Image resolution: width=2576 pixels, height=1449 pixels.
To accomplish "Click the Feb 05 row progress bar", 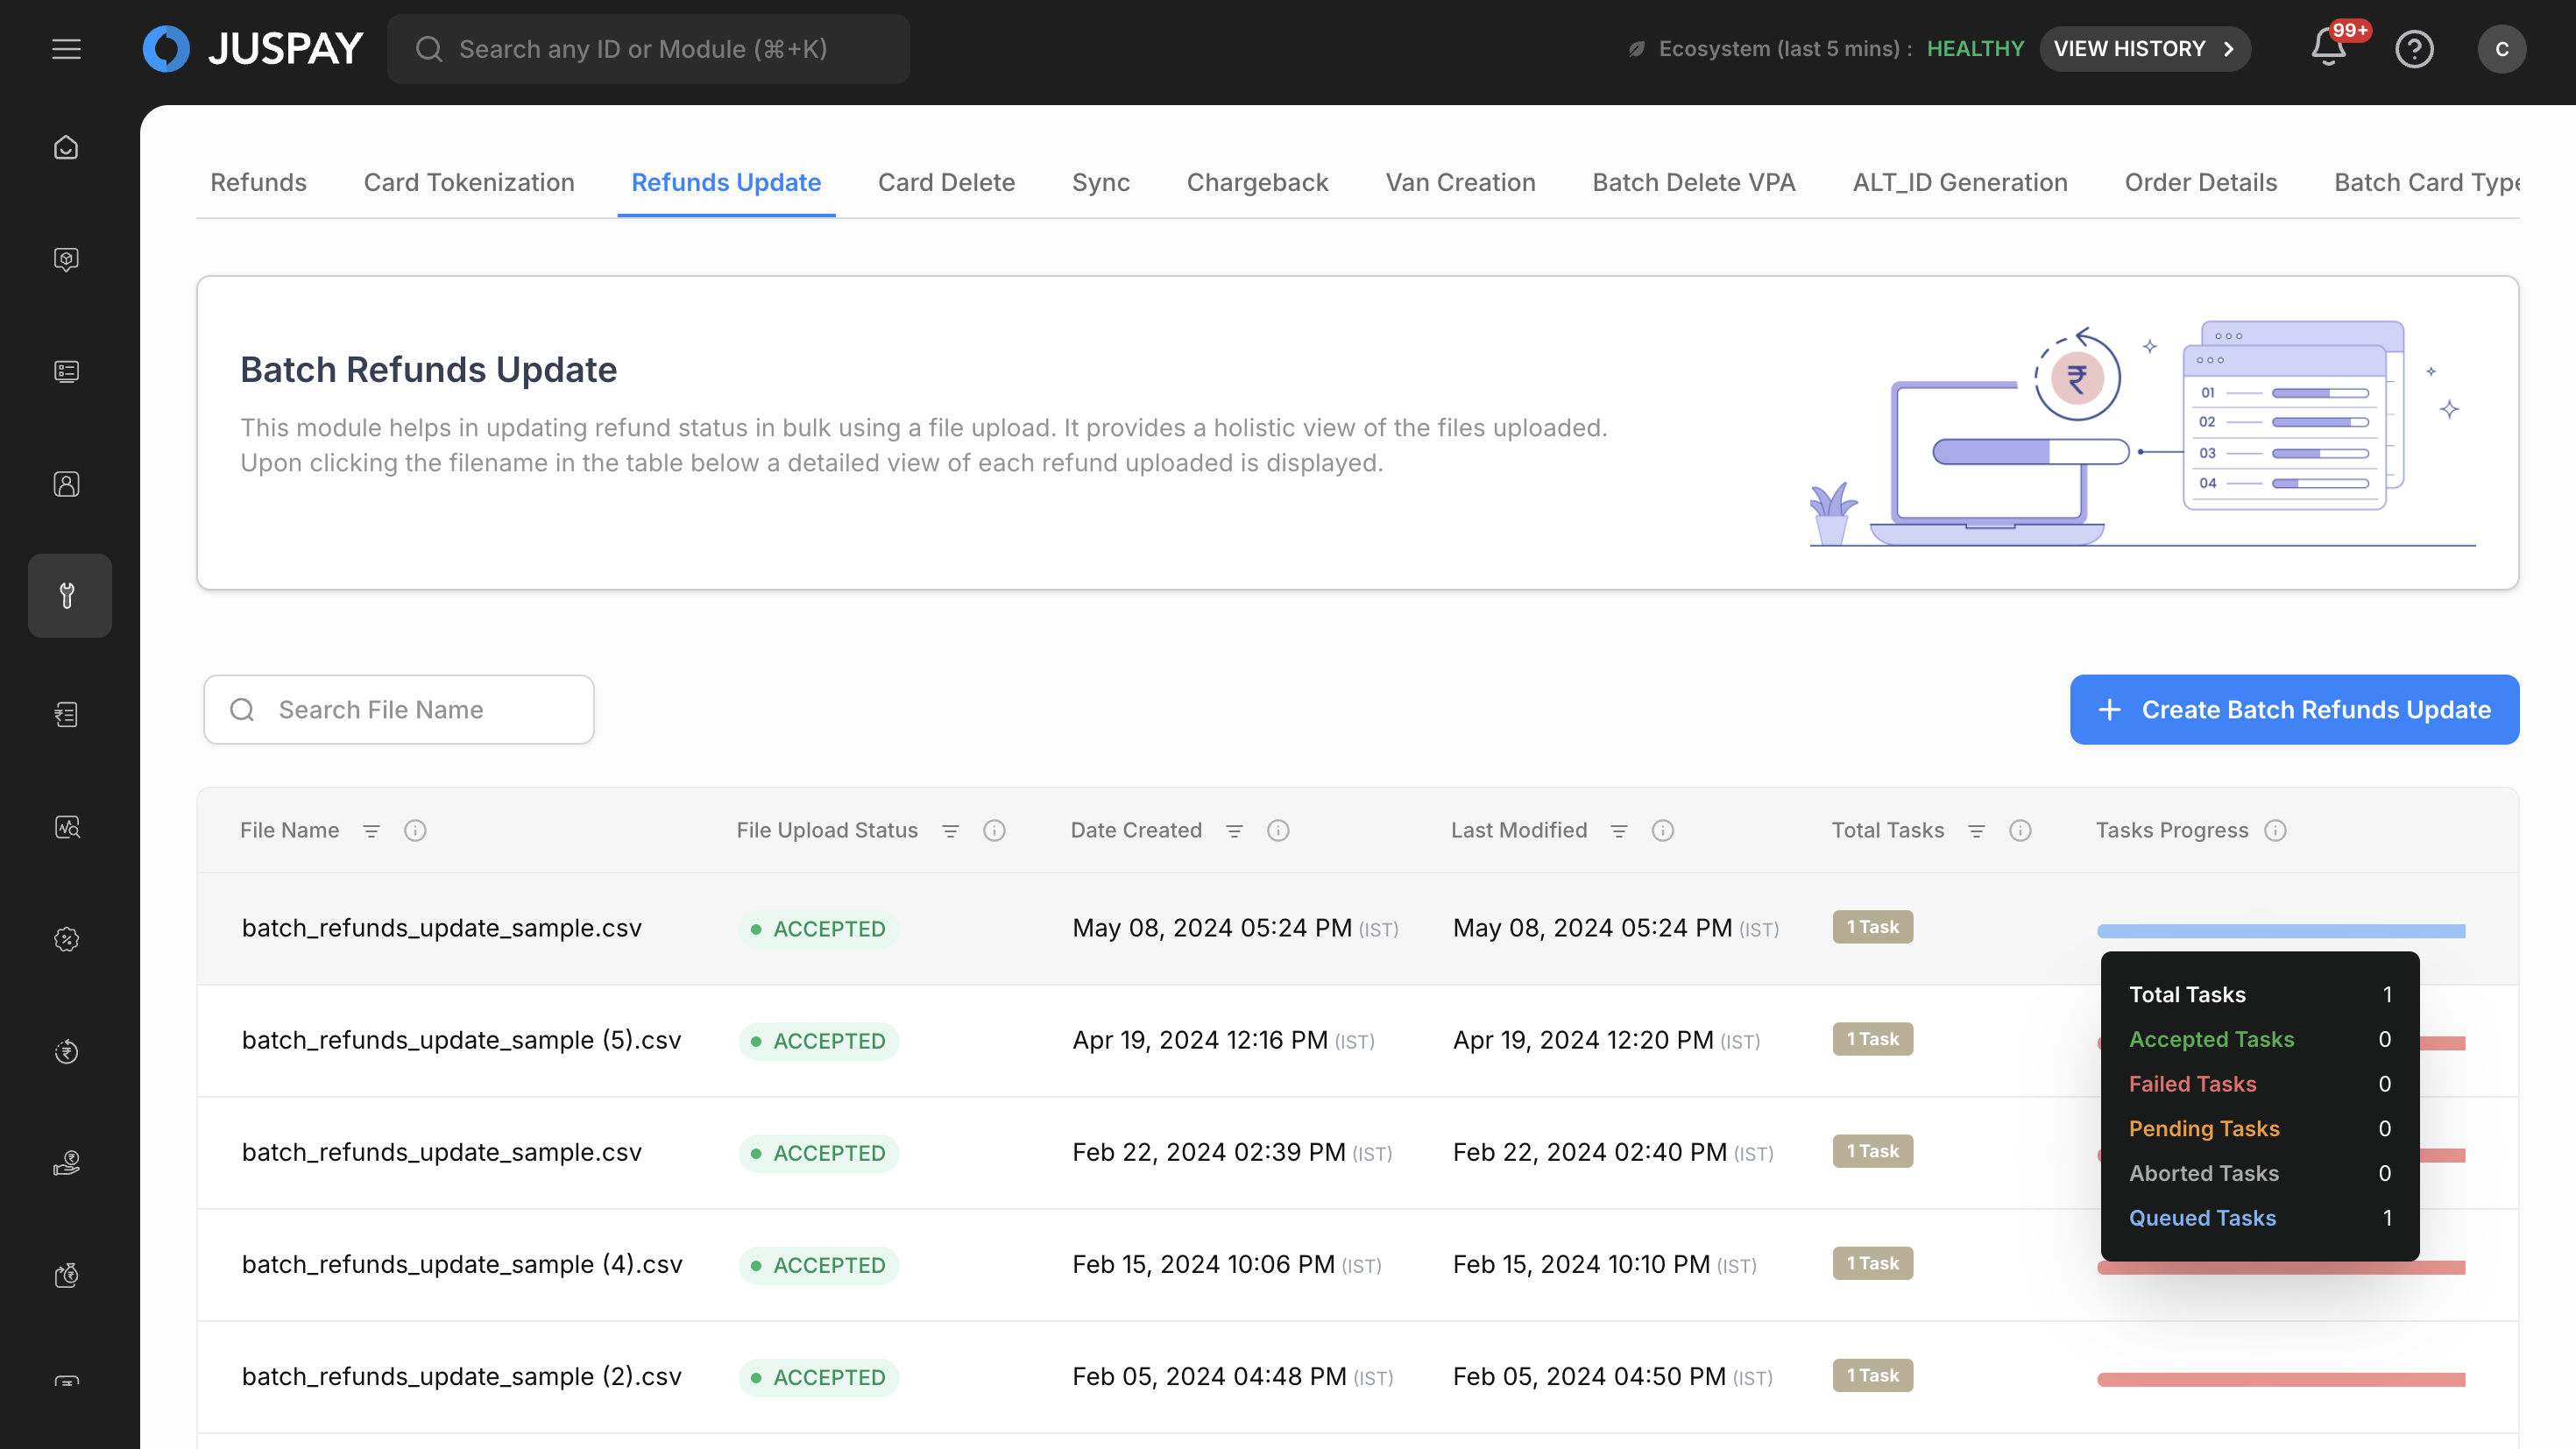I will pos(2280,1379).
